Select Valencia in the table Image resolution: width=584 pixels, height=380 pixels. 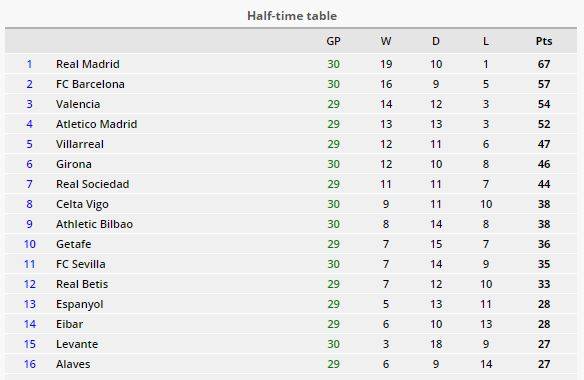click(78, 104)
